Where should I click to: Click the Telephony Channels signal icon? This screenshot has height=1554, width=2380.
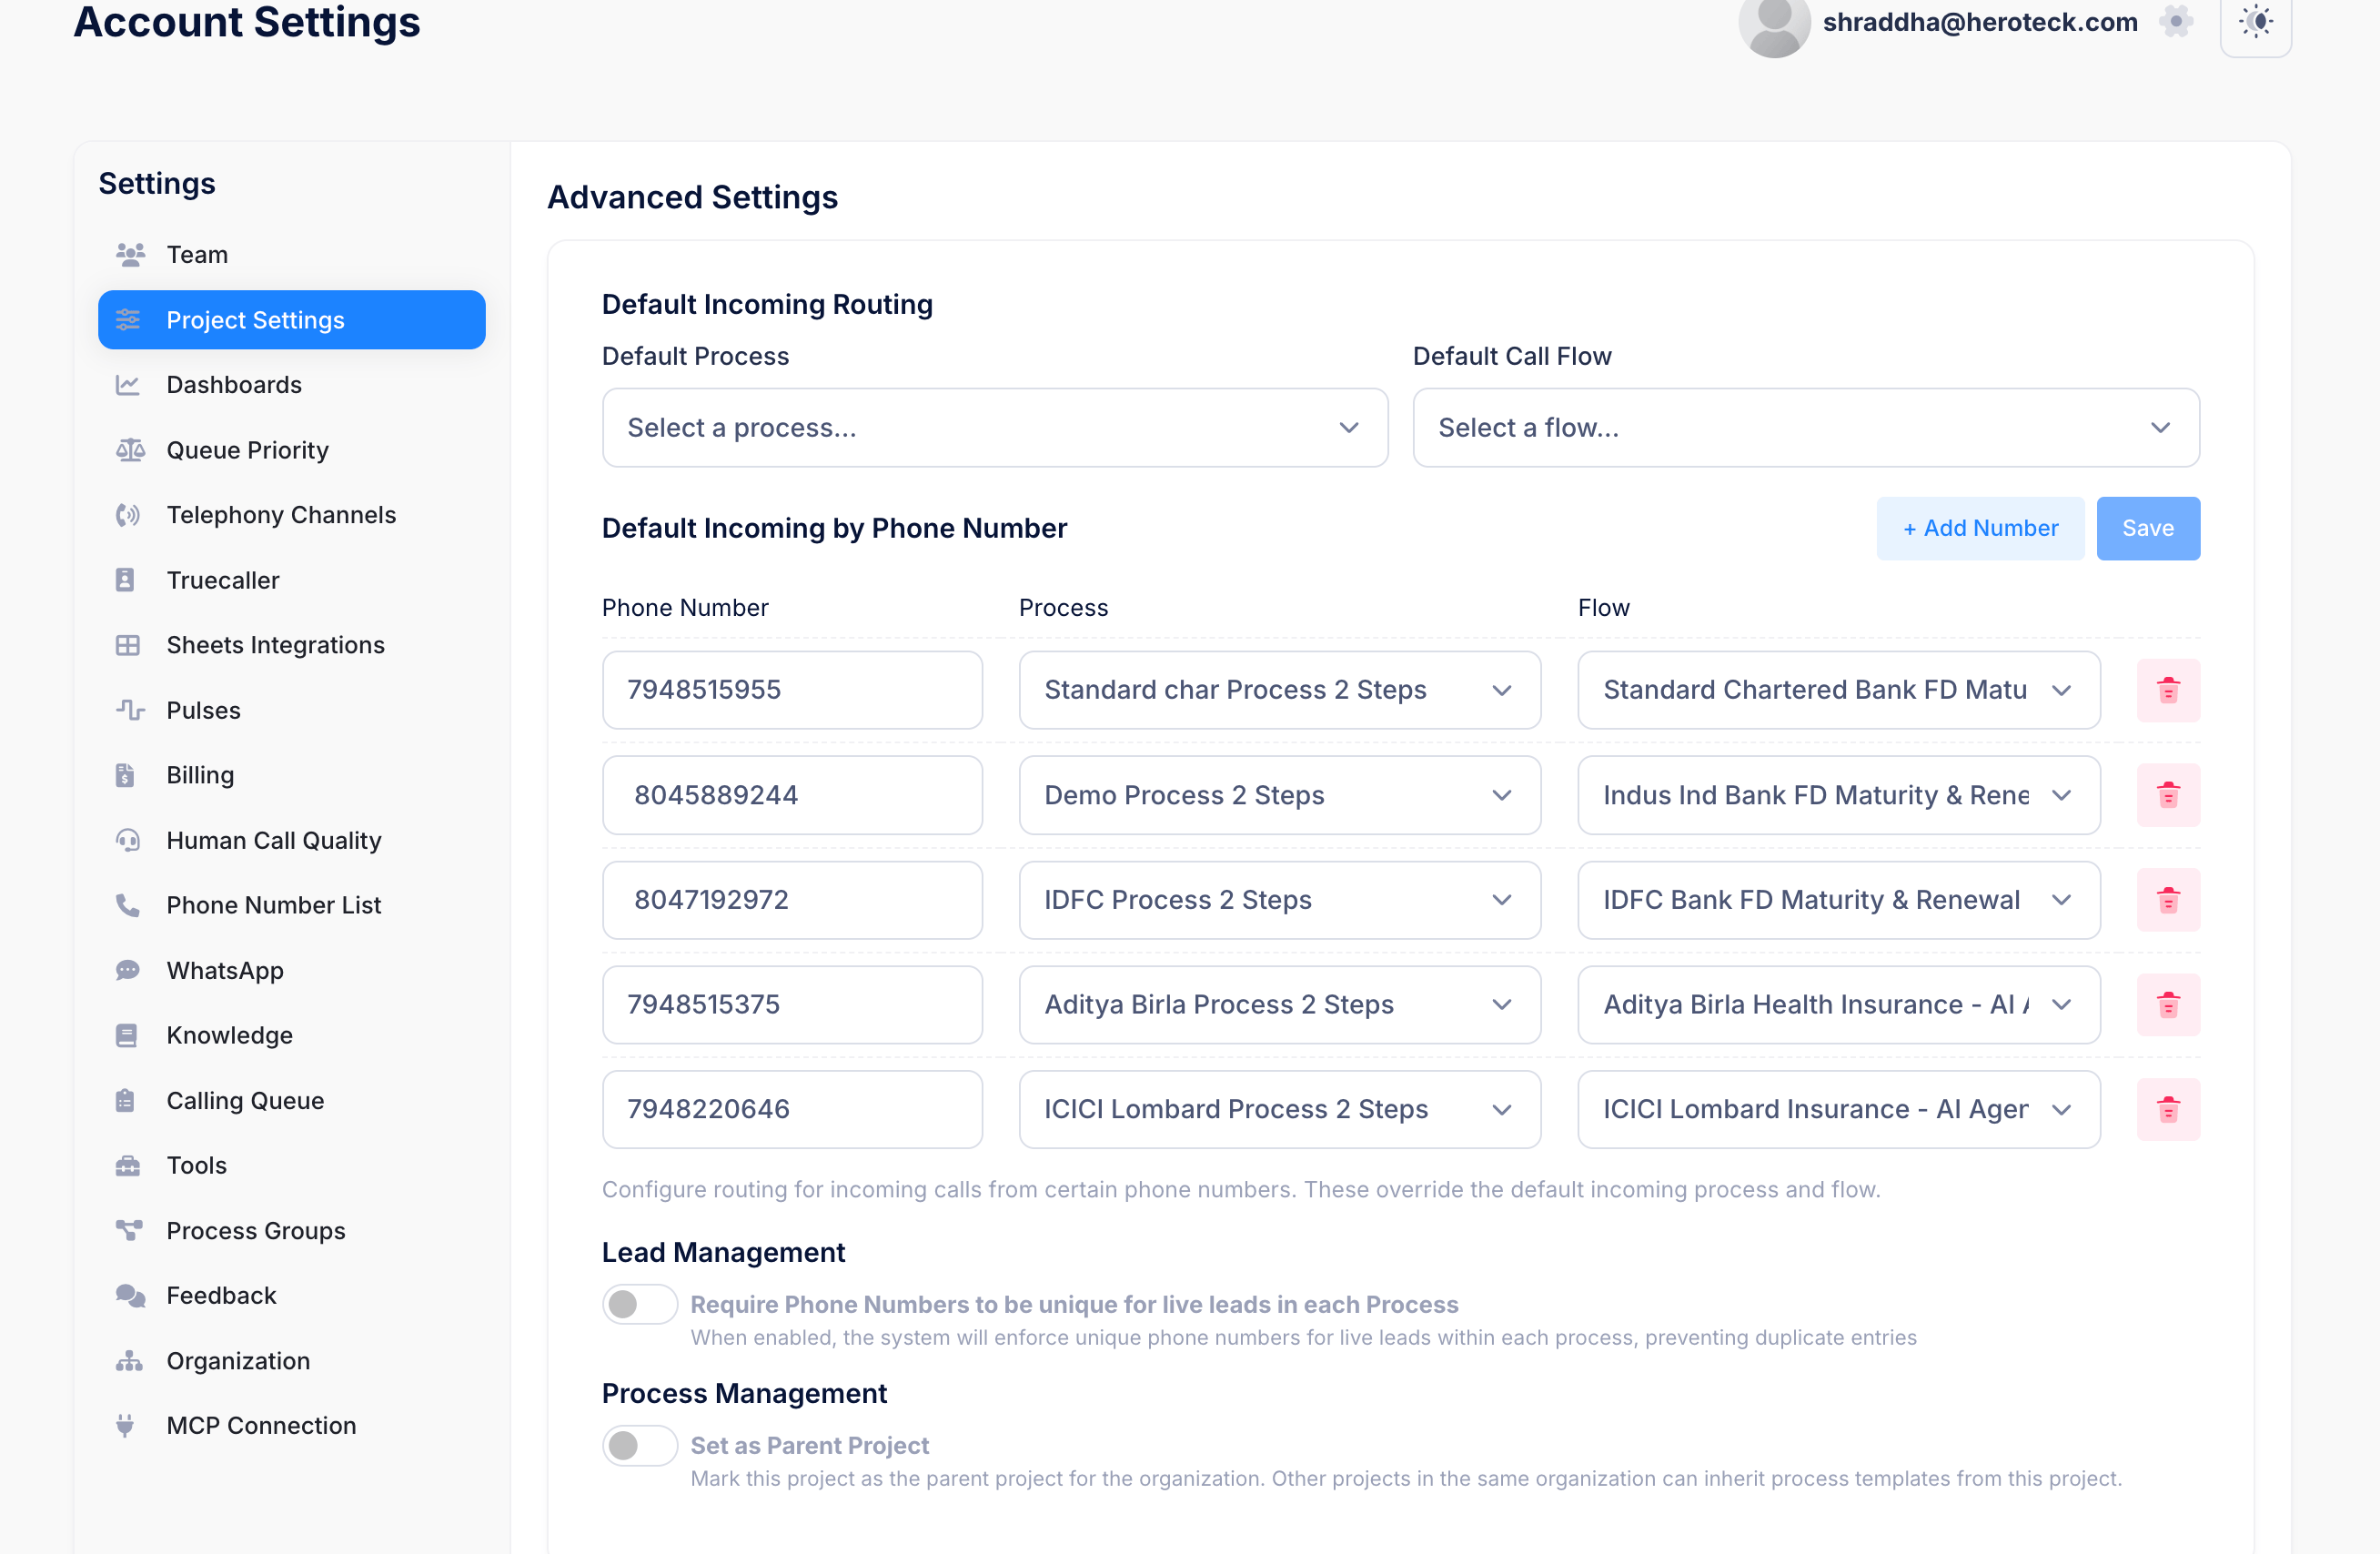128,515
